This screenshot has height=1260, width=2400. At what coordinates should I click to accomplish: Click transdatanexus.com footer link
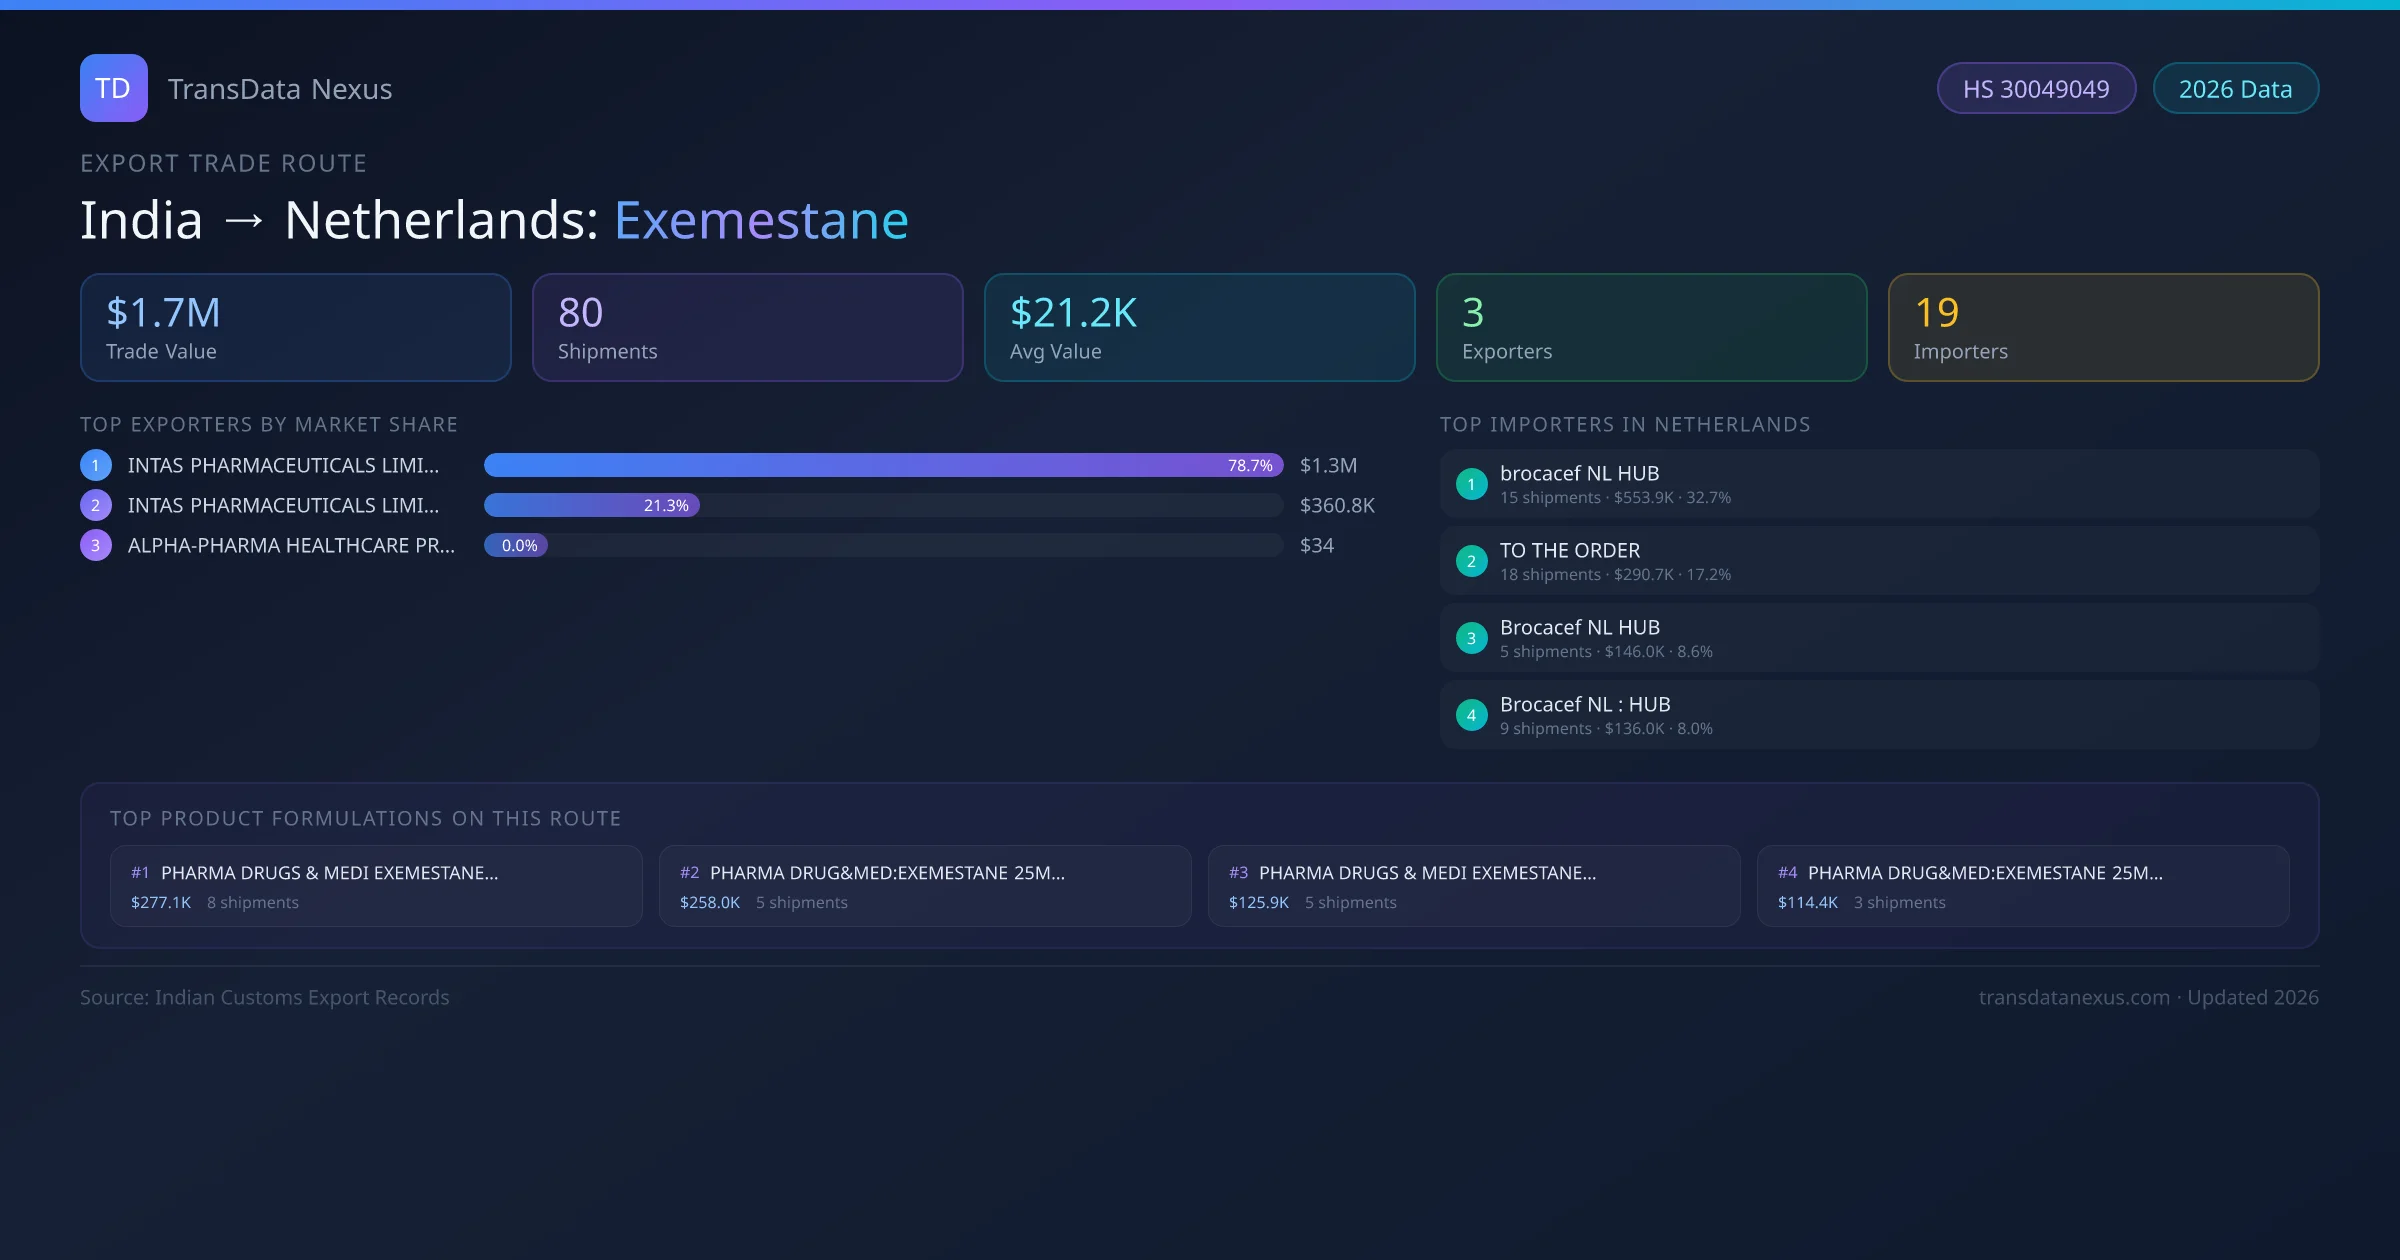click(2074, 997)
